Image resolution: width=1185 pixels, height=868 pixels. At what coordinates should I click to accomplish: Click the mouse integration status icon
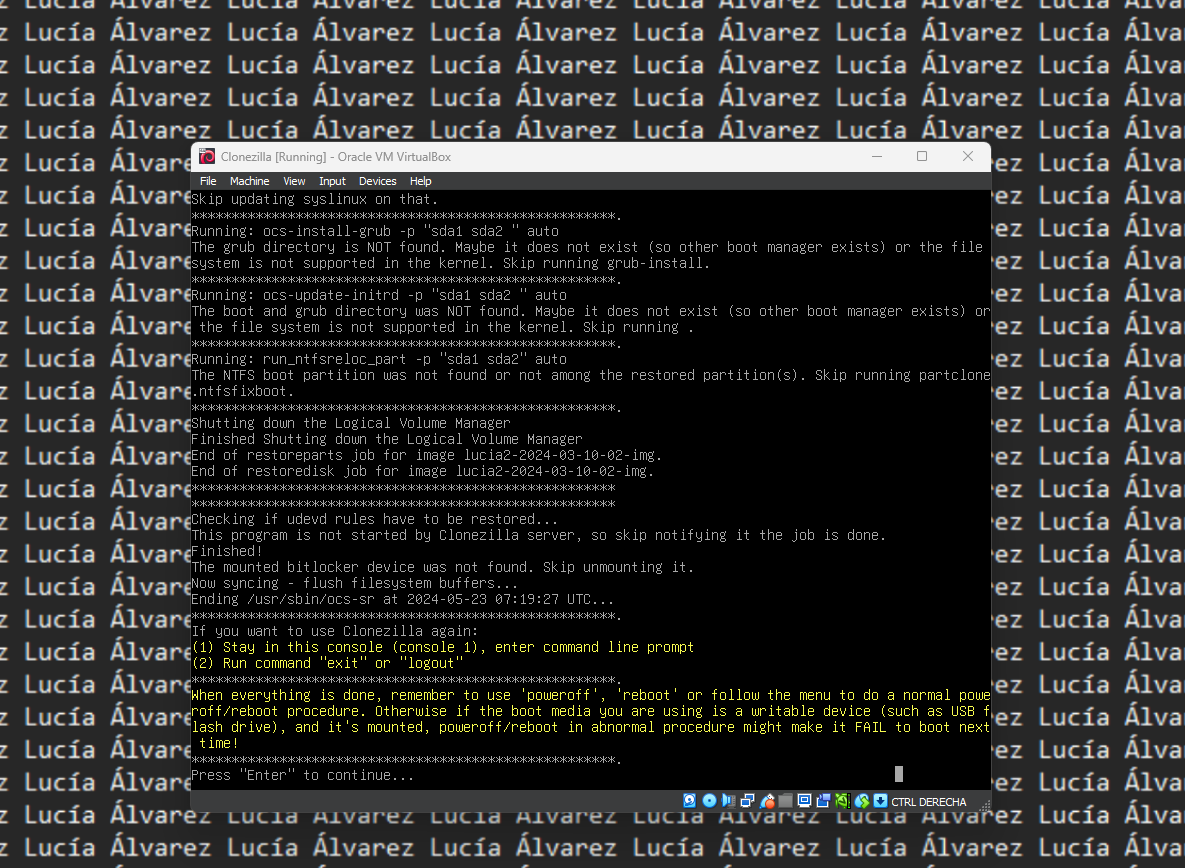pos(862,801)
